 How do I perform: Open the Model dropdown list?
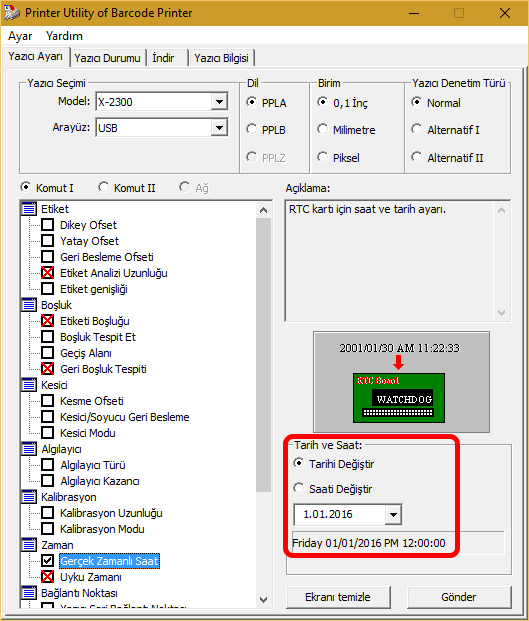point(219,102)
